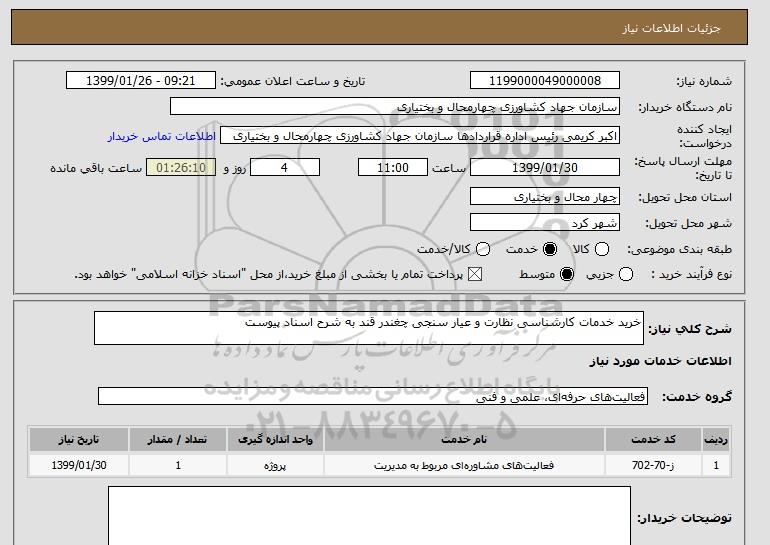770x545 pixels.
Task: Click the request creator field اکبر کریمی
Action: tap(420, 136)
